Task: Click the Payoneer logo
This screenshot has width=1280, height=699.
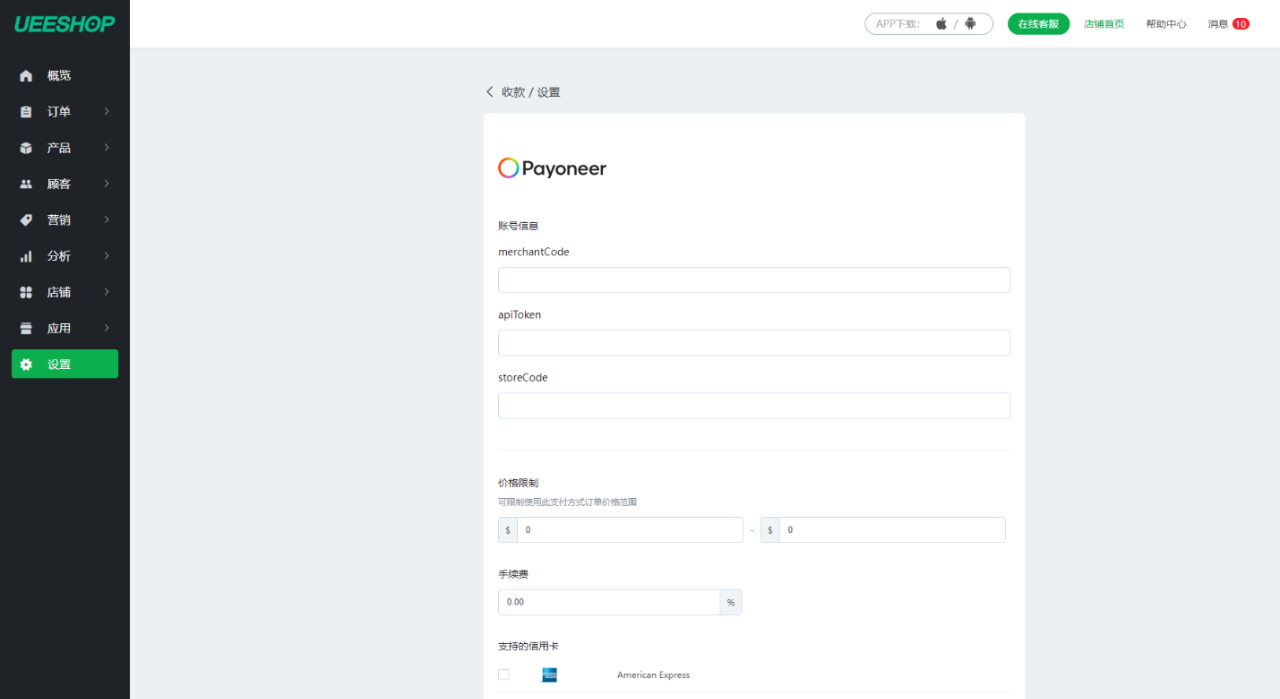Action: tap(552, 168)
